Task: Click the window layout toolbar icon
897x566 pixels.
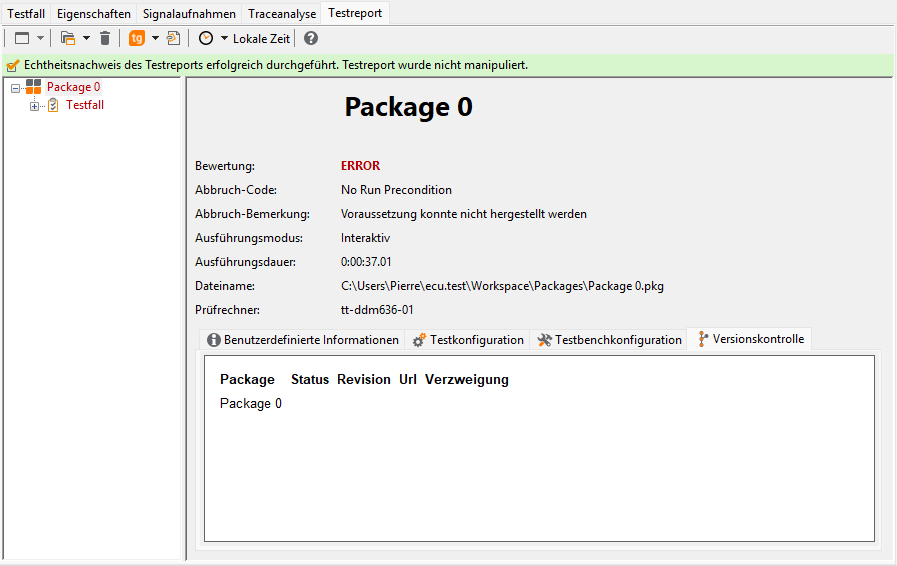Action: coord(22,38)
